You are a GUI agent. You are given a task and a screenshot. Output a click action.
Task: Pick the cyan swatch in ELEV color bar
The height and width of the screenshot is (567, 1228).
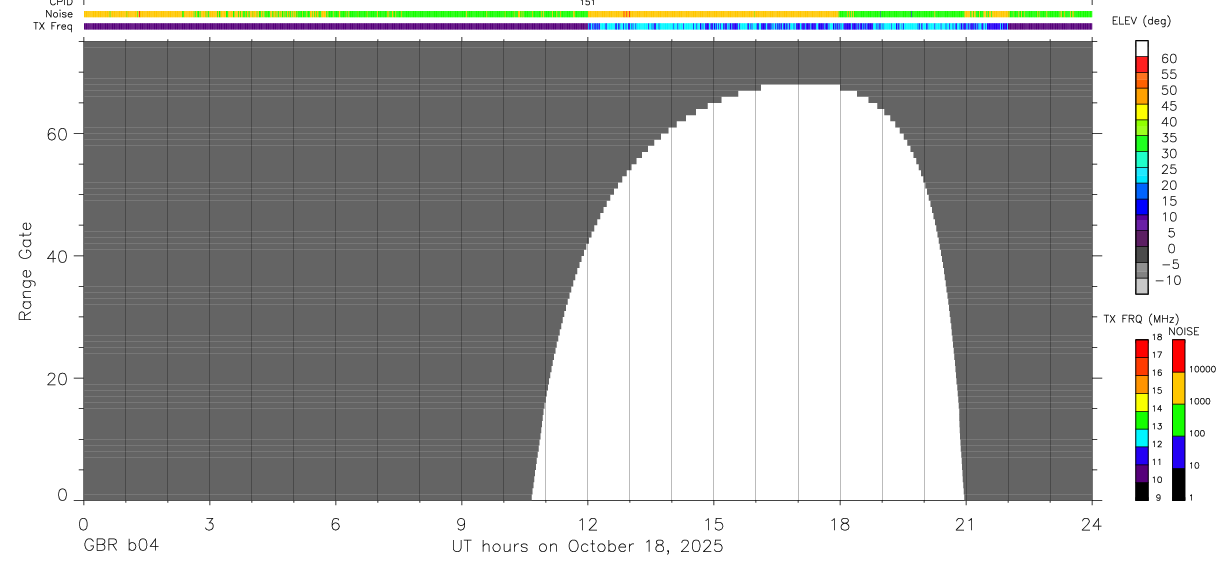tap(1142, 175)
